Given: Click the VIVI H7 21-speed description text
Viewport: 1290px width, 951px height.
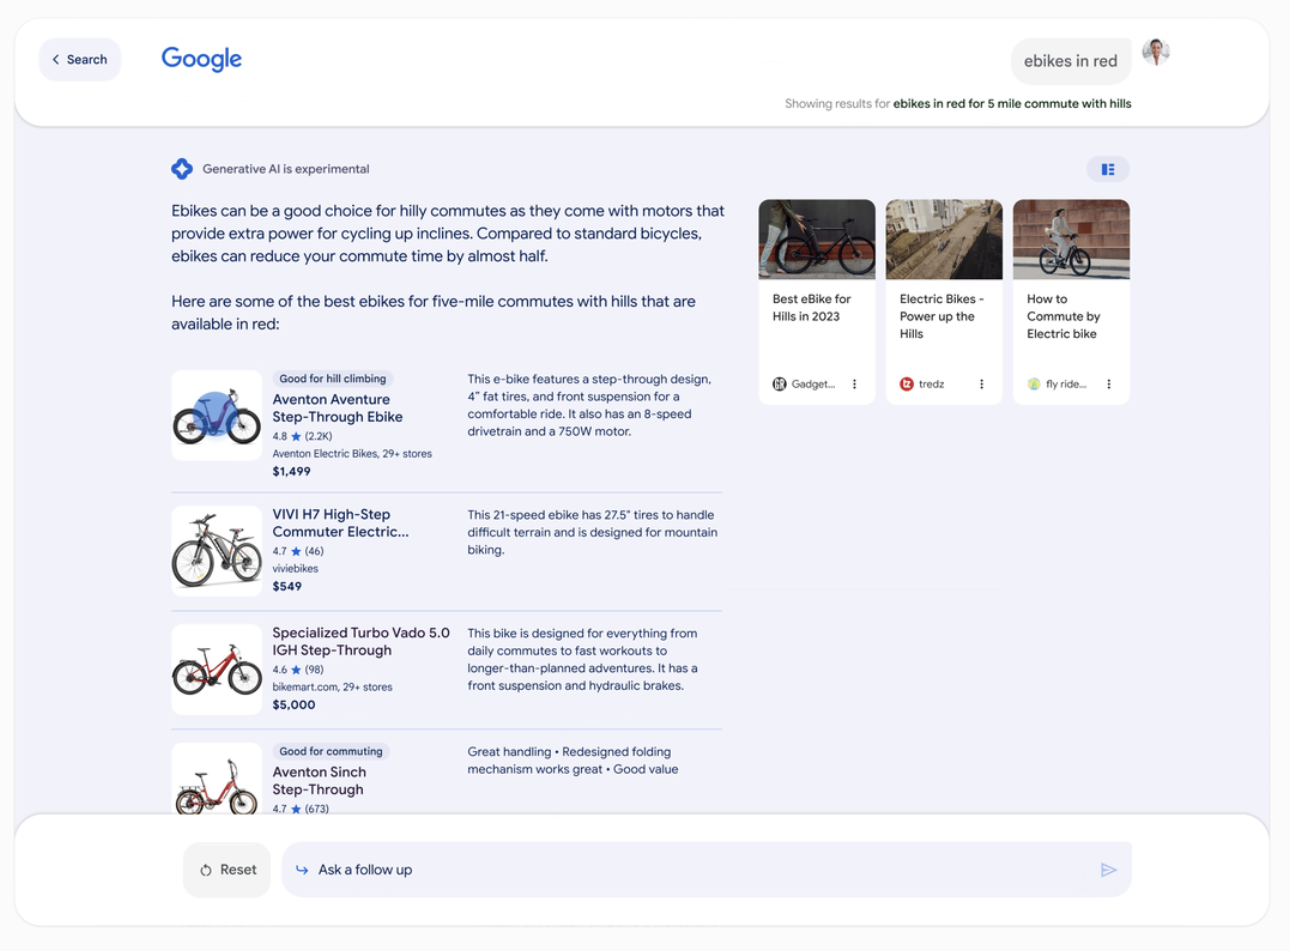Looking at the screenshot, I should coord(592,532).
